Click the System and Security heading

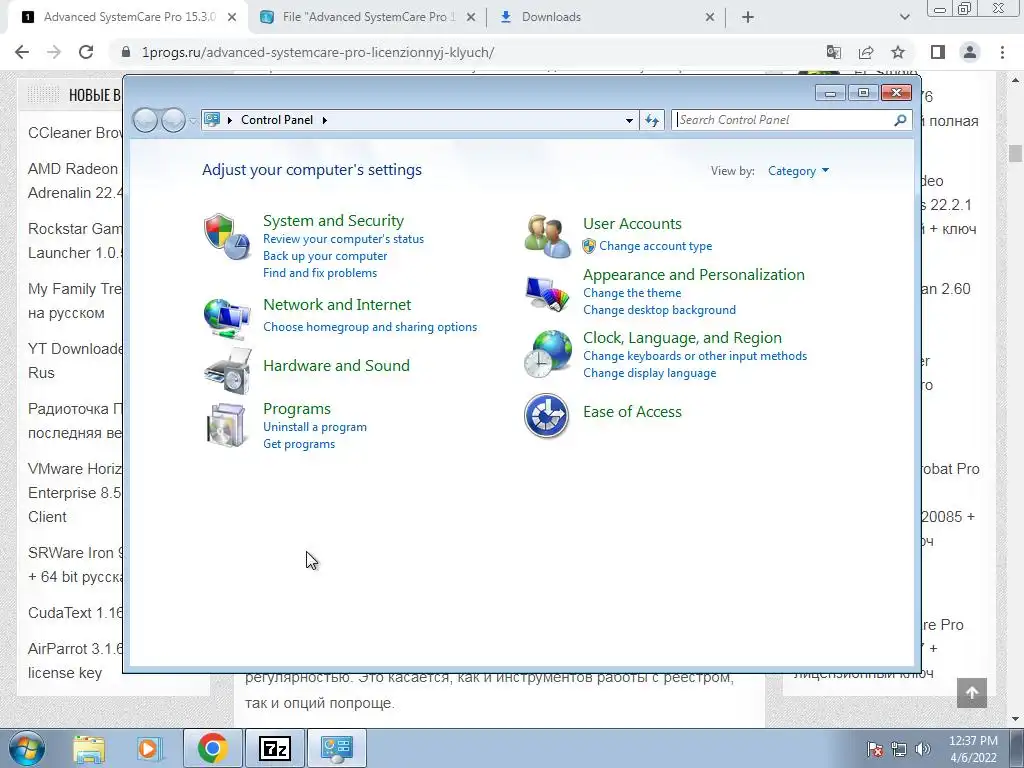click(333, 221)
